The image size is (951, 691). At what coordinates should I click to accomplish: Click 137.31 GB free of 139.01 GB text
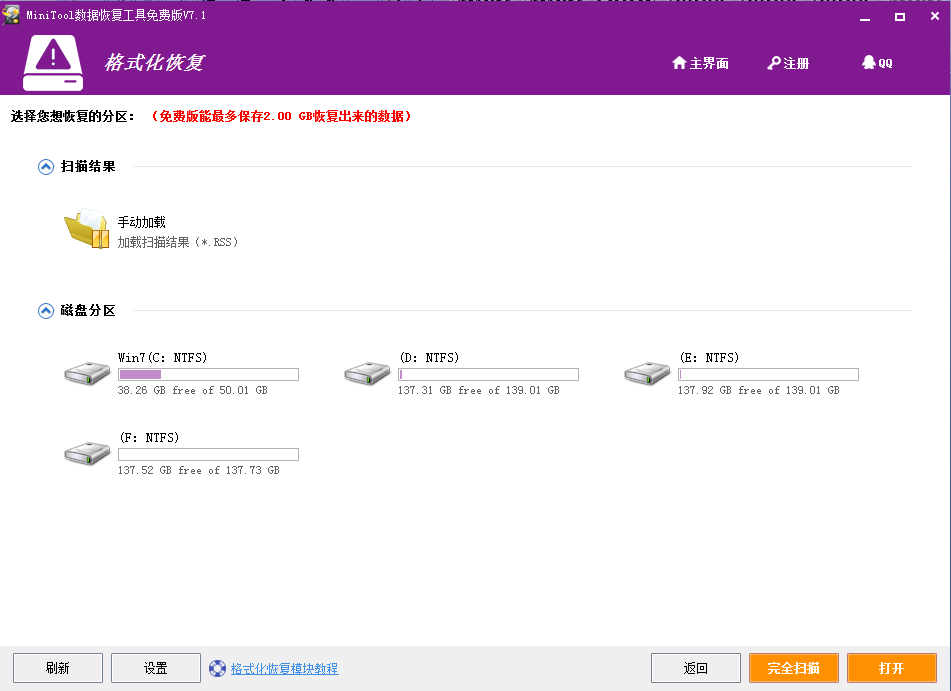pos(479,390)
